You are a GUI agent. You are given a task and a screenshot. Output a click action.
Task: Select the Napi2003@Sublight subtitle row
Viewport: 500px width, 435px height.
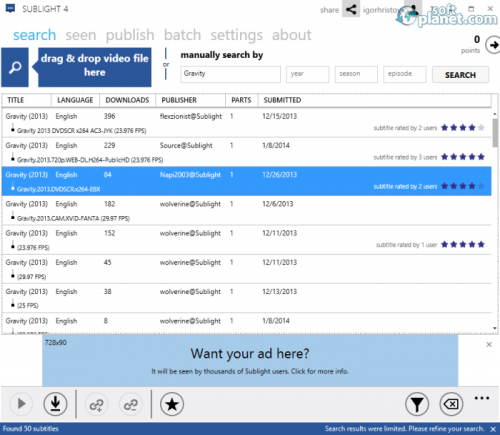246,181
